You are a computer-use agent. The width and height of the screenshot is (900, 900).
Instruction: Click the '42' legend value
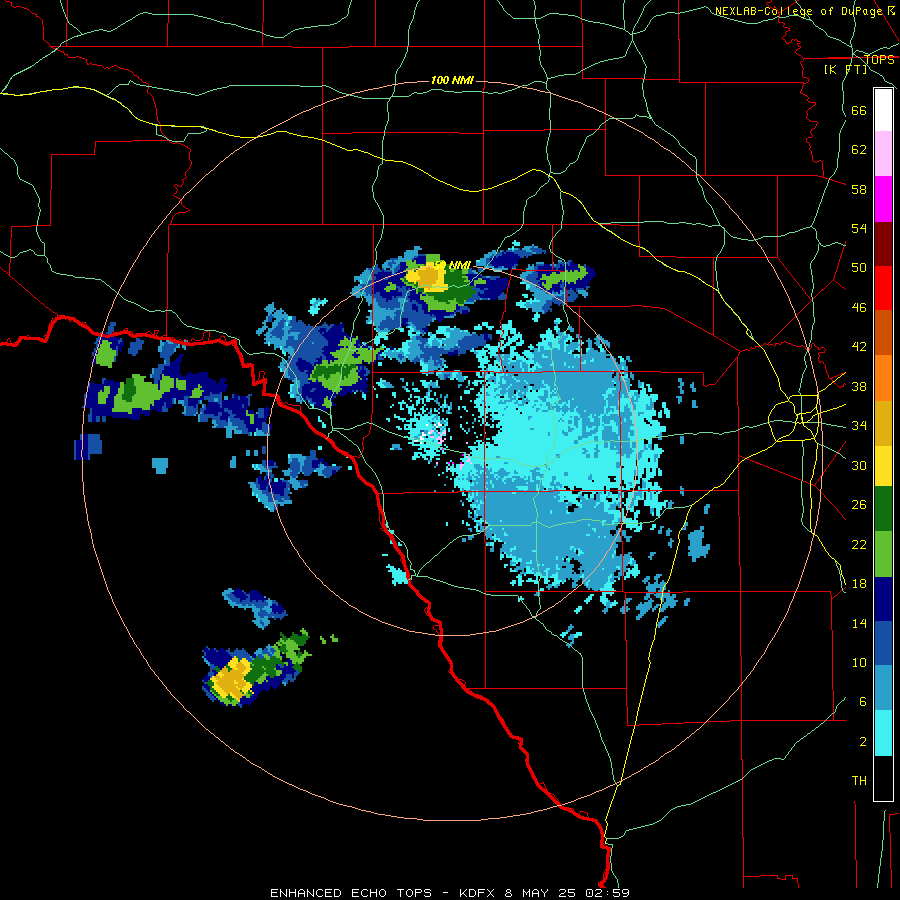(x=859, y=346)
